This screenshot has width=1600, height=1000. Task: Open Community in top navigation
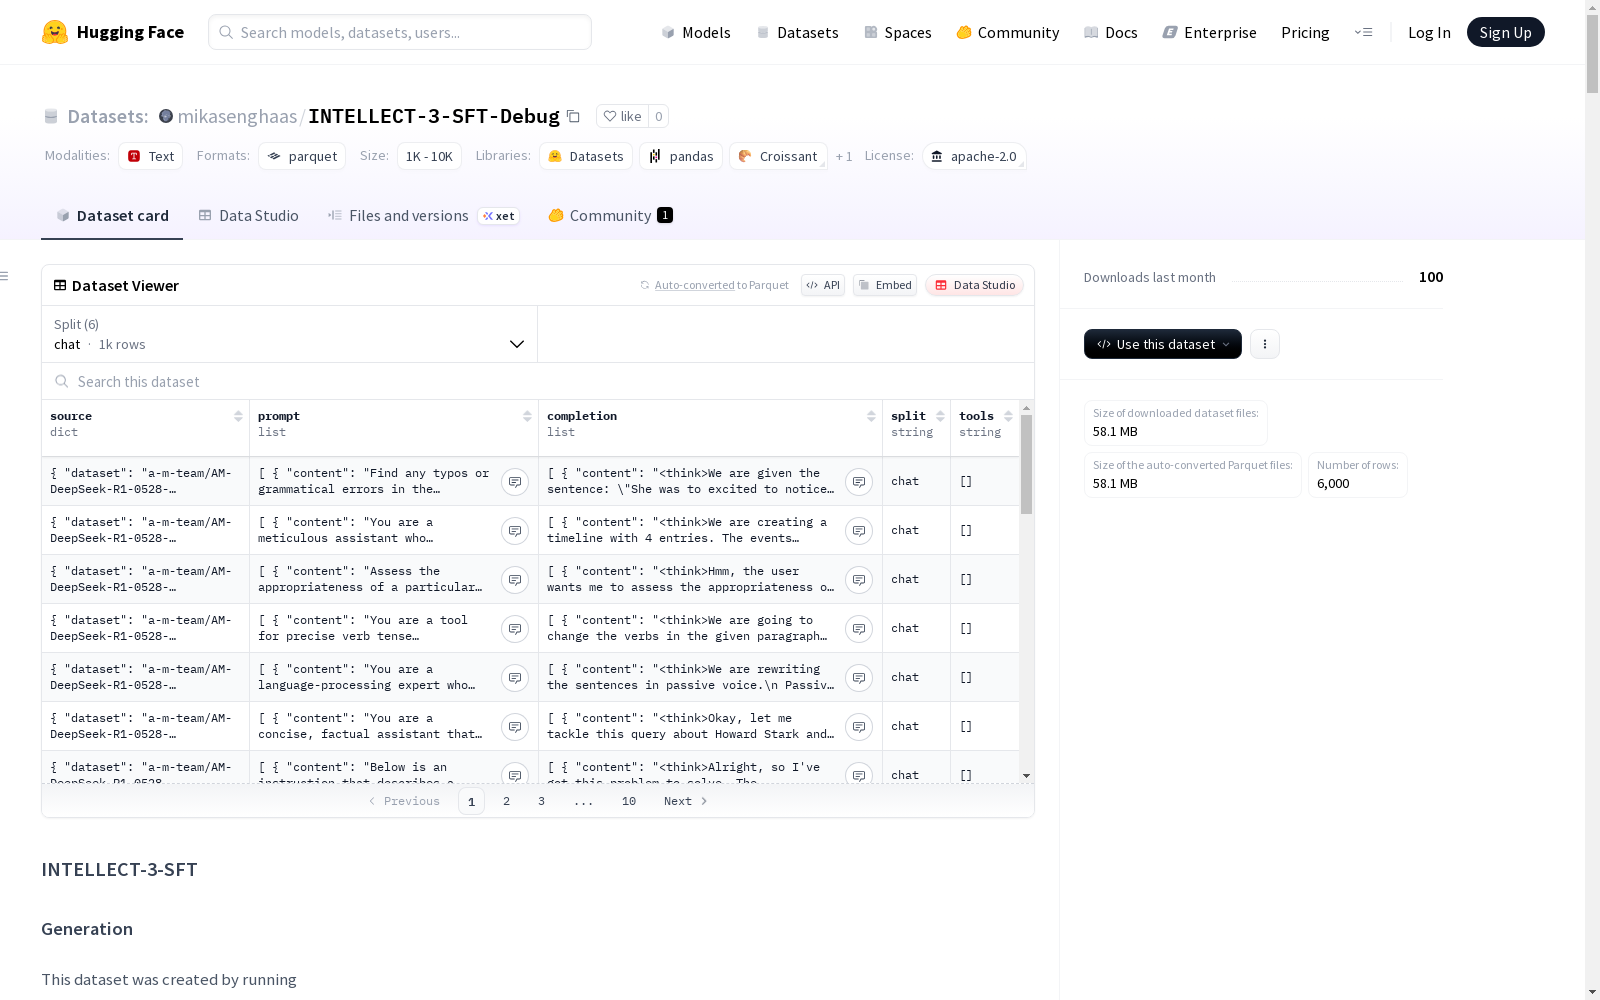click(1008, 32)
